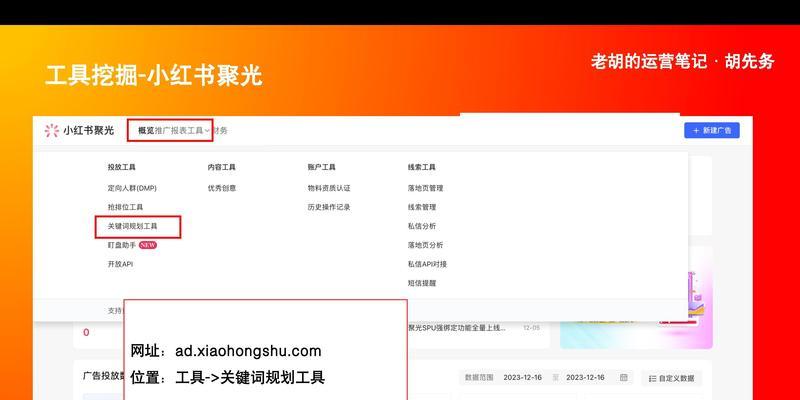This screenshot has height=400, width=800.
Task: Click the 小红书聚光 logo icon
Action: pyautogui.click(x=52, y=131)
